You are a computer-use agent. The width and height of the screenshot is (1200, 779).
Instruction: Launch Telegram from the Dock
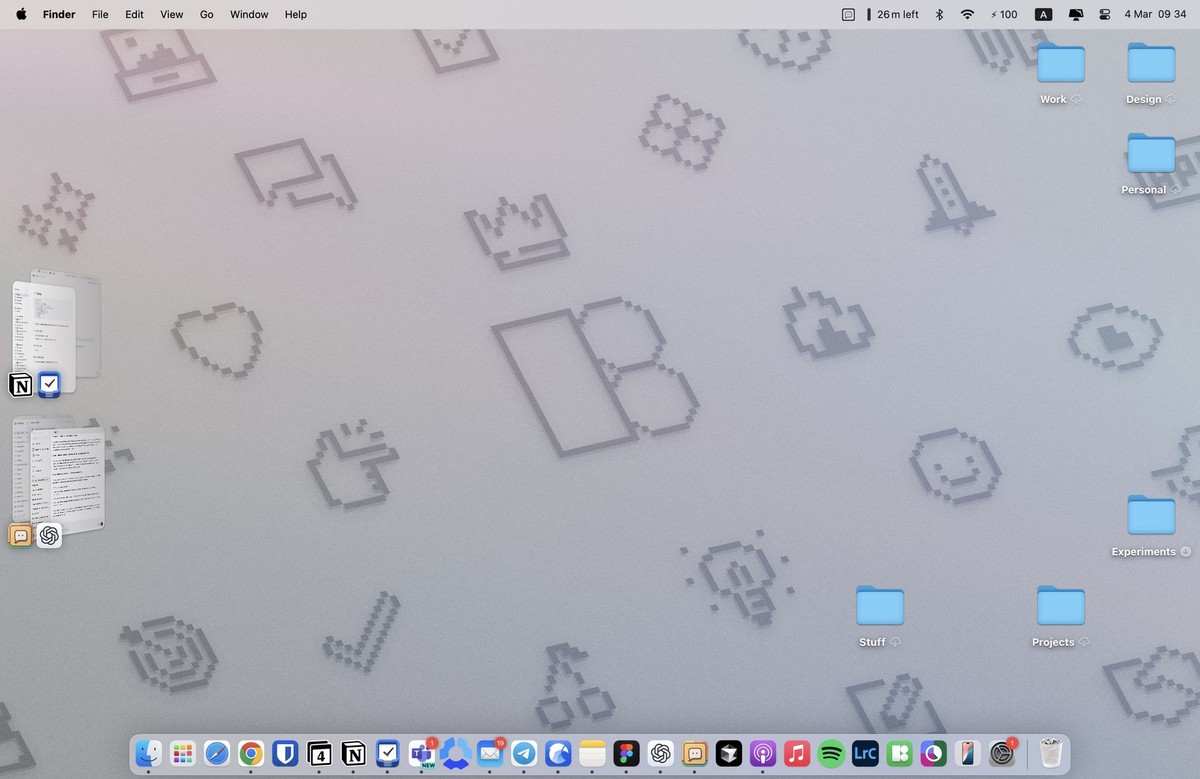point(524,753)
